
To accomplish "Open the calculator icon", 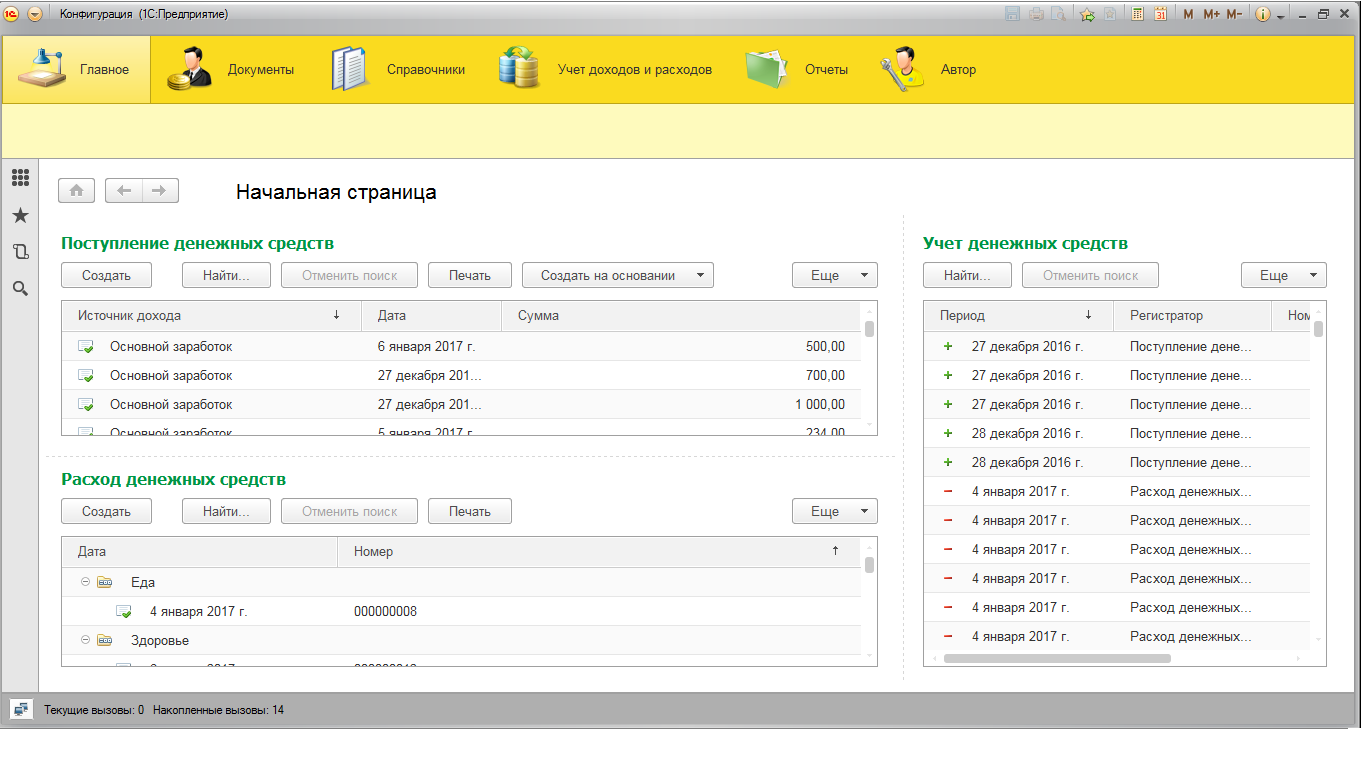I will (1138, 14).
